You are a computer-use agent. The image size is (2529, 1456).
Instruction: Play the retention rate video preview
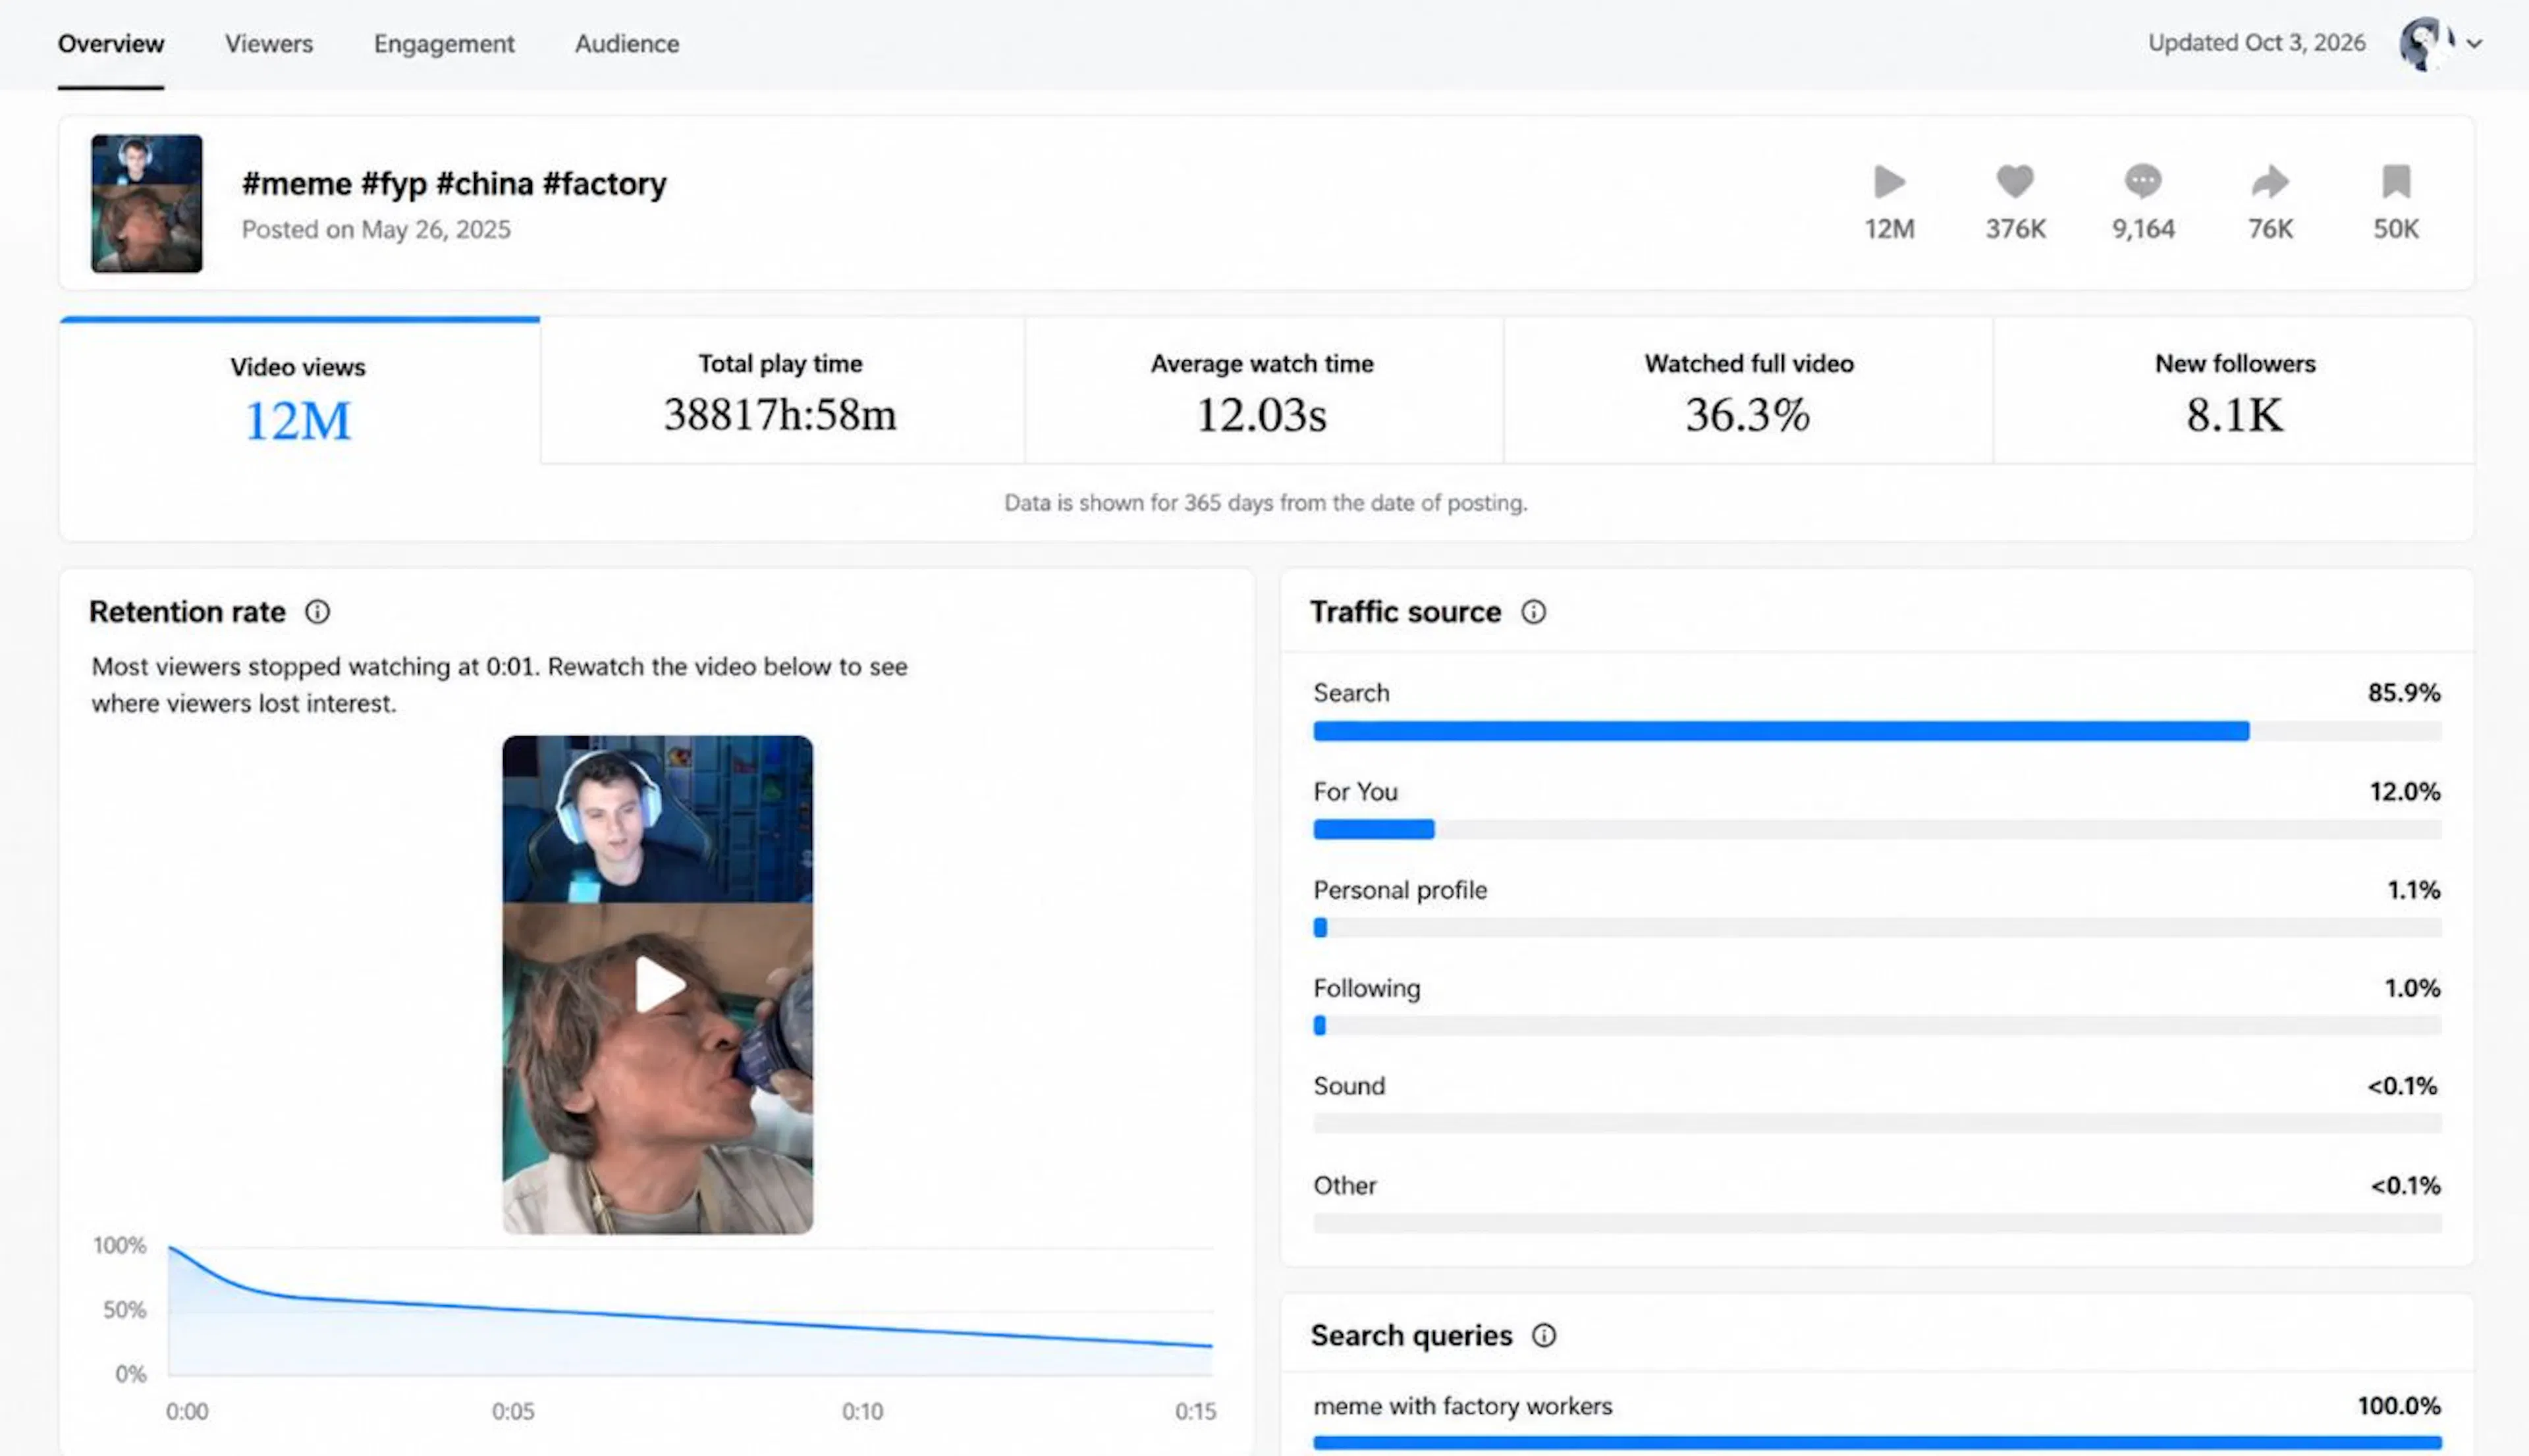point(659,984)
